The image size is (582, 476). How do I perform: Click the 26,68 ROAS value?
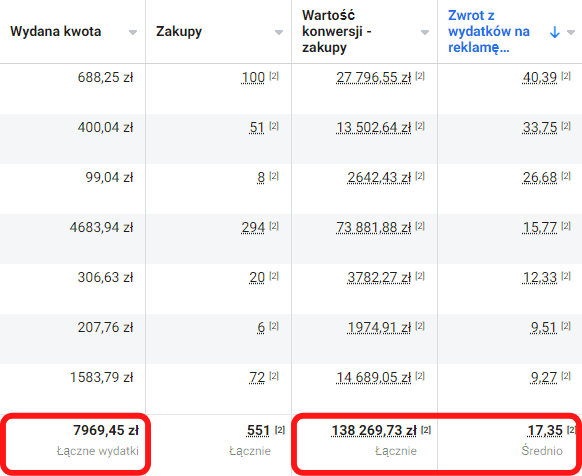click(x=540, y=177)
